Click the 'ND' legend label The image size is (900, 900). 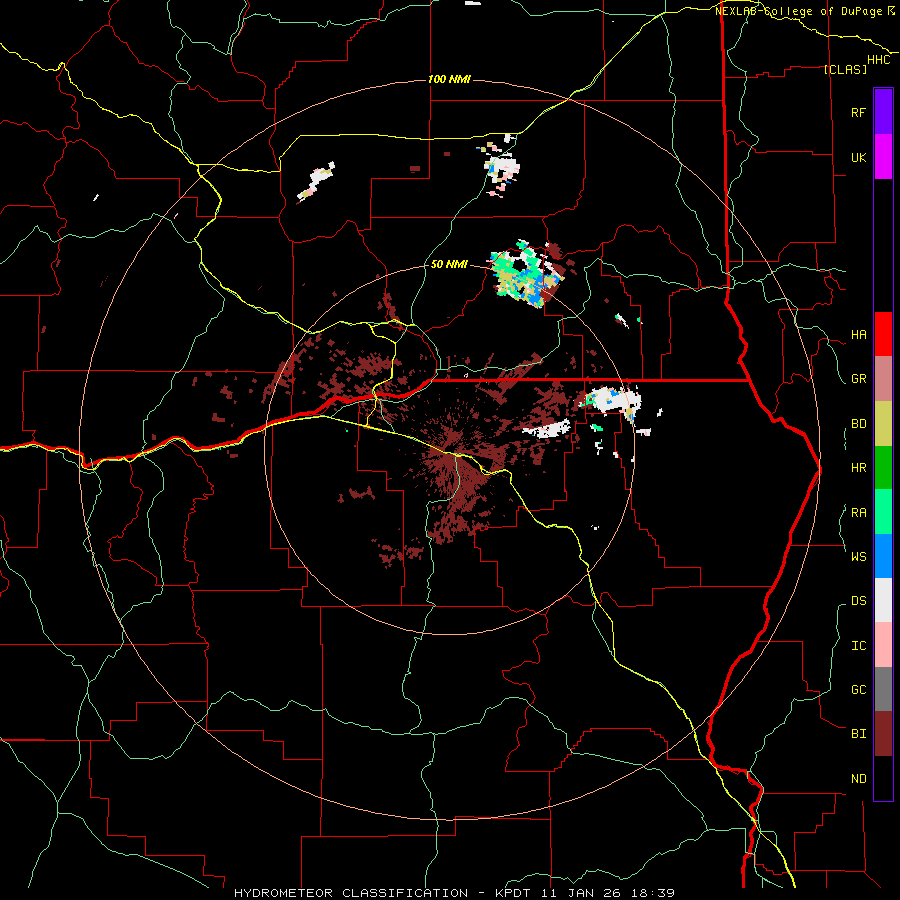click(858, 779)
